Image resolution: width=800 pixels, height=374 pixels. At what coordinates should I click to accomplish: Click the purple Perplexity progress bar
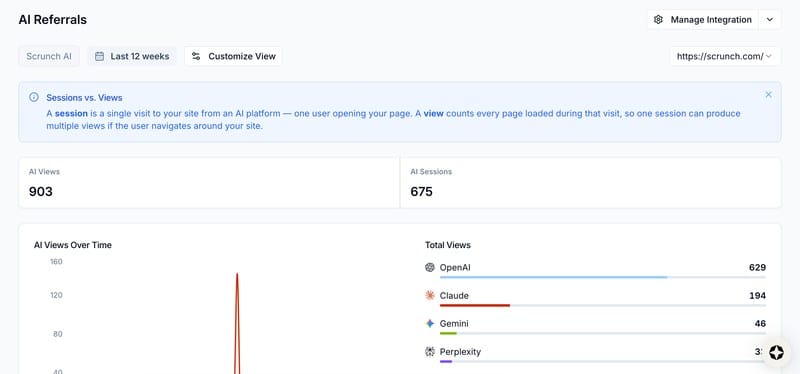[446, 361]
